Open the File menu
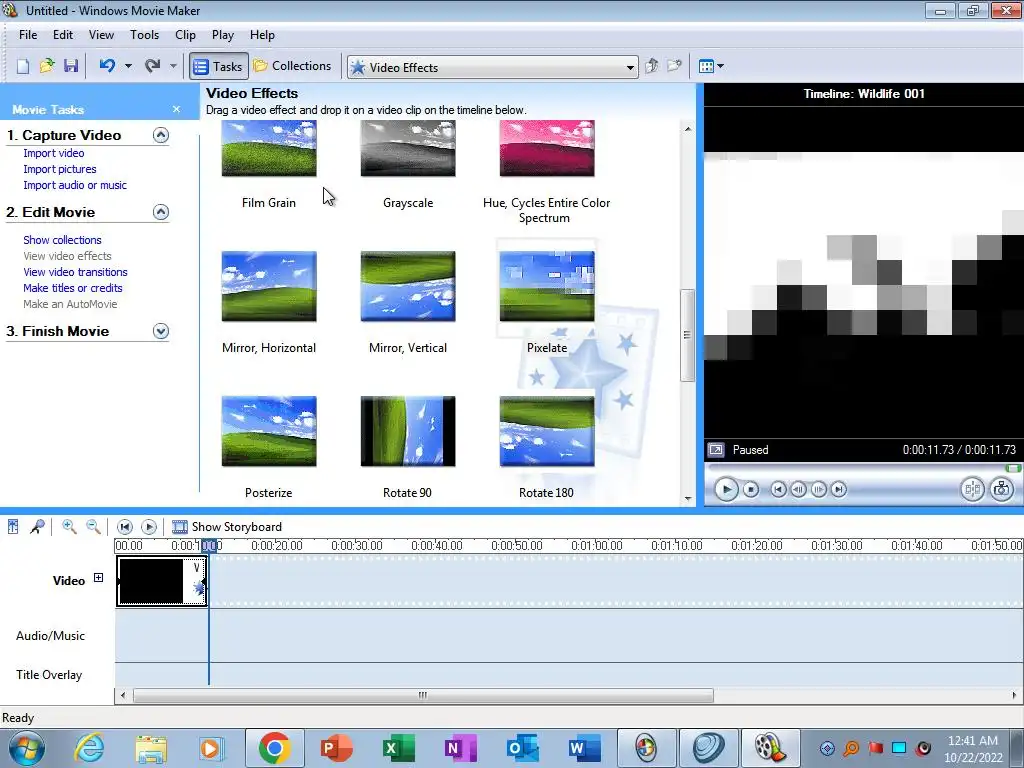This screenshot has height=768, width=1024. (x=28, y=35)
